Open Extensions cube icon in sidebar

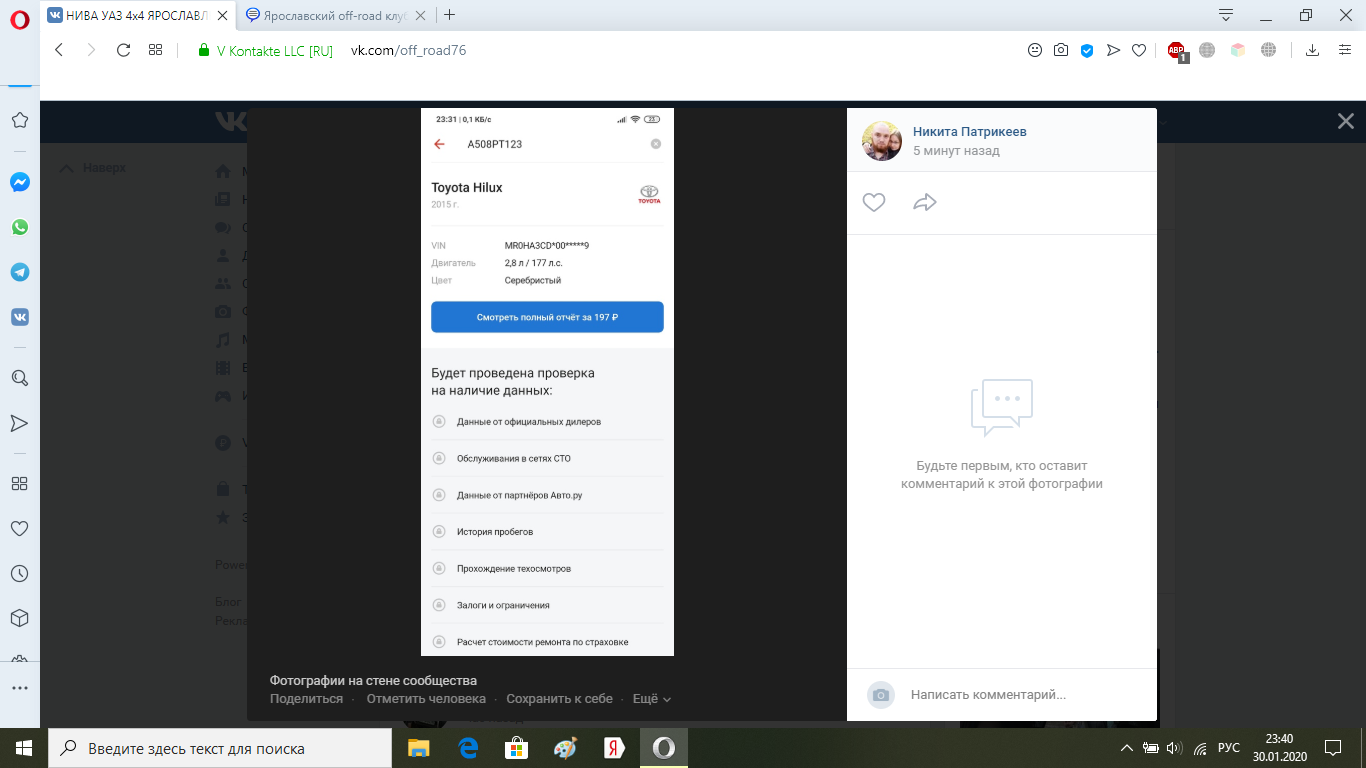point(20,618)
